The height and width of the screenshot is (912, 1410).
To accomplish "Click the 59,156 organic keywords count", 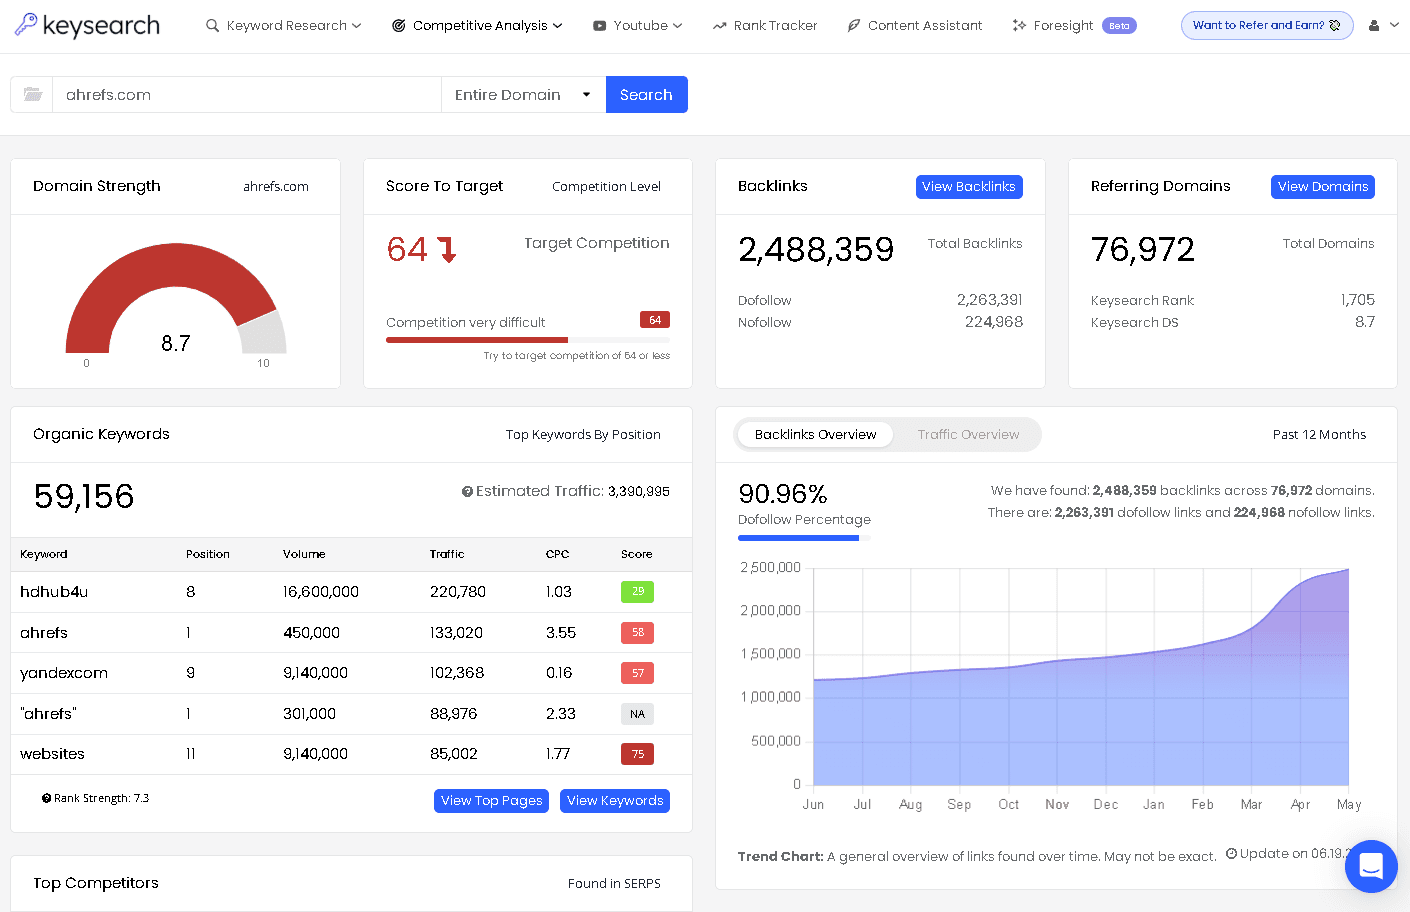I will 84,496.
